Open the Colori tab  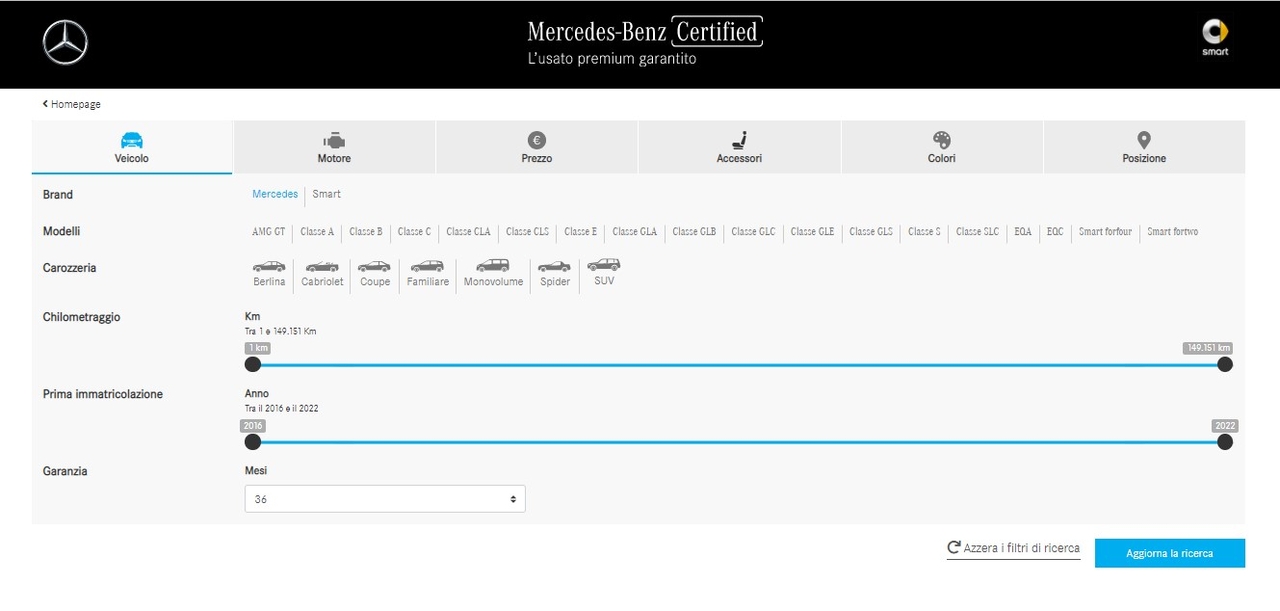click(x=942, y=147)
